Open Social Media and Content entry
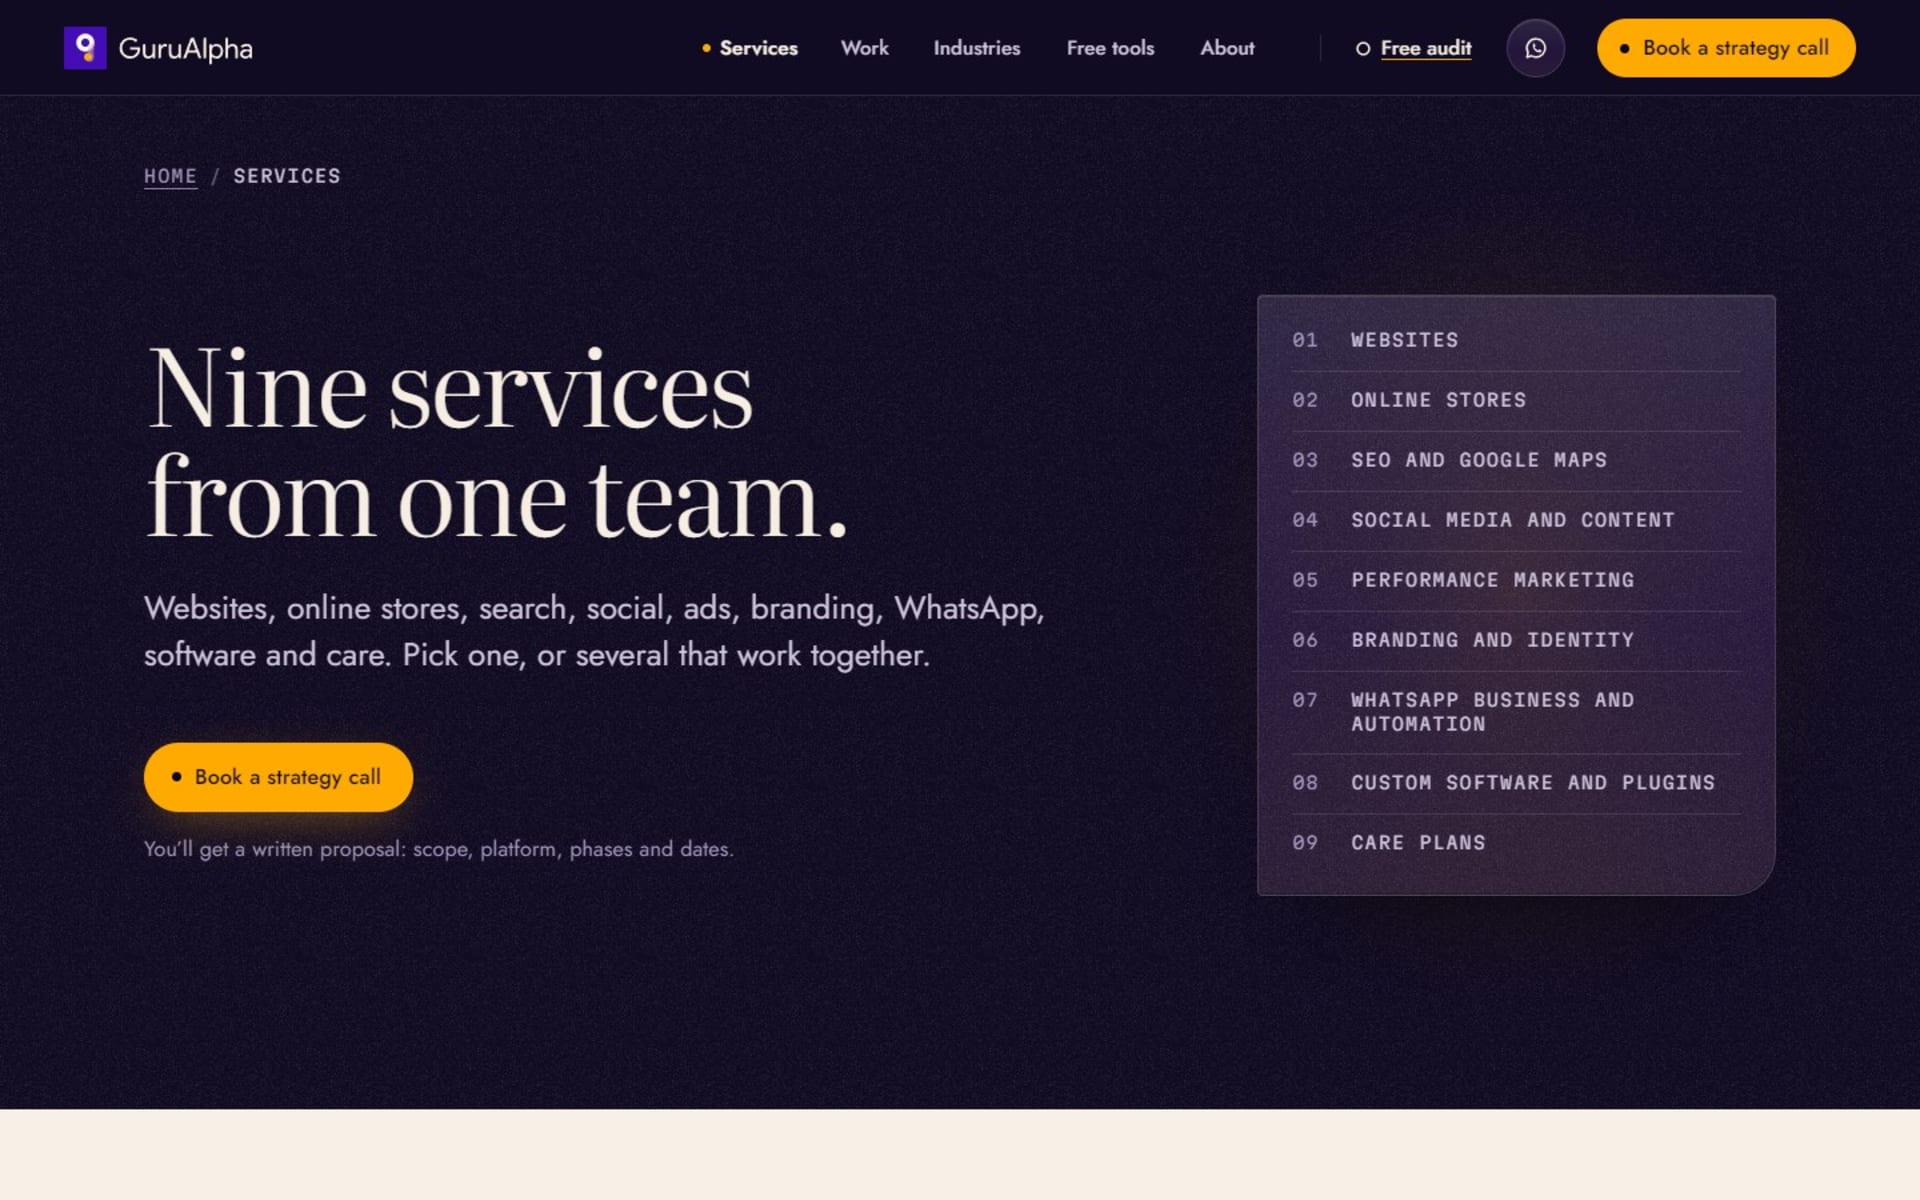This screenshot has height=1200, width=1920. 1516,521
